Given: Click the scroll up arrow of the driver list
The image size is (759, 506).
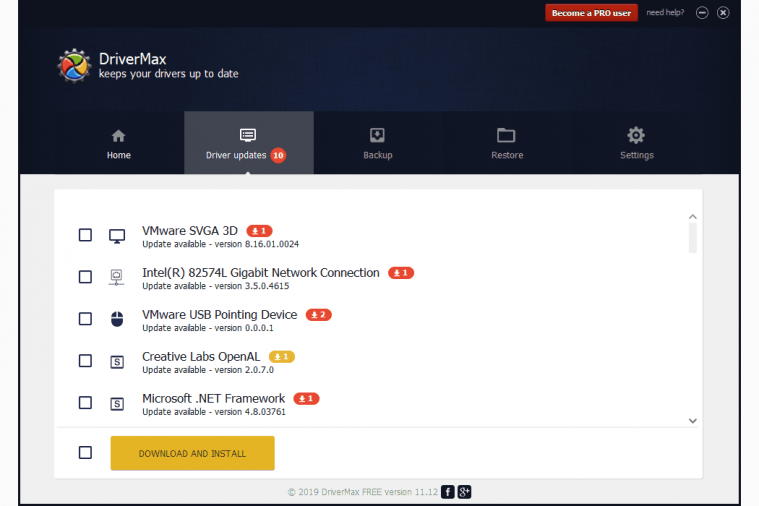Looking at the screenshot, I should point(693,216).
